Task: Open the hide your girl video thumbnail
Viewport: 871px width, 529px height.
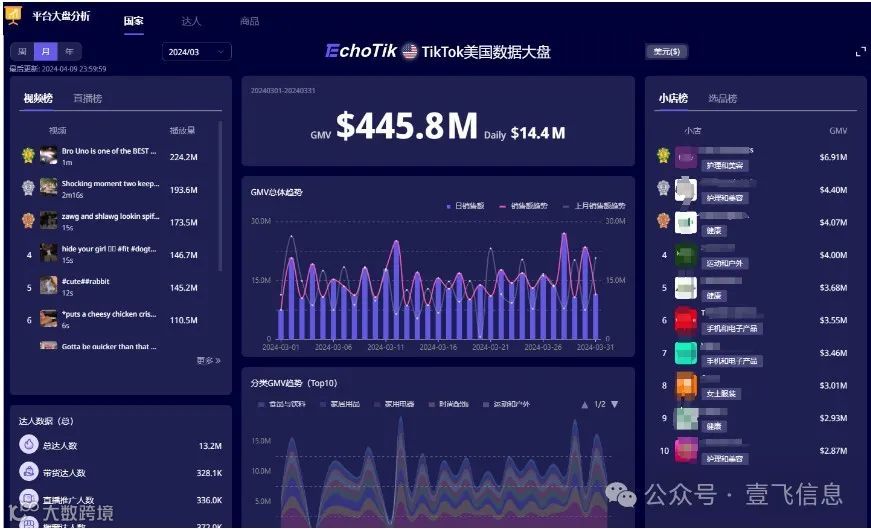Action: pos(49,253)
